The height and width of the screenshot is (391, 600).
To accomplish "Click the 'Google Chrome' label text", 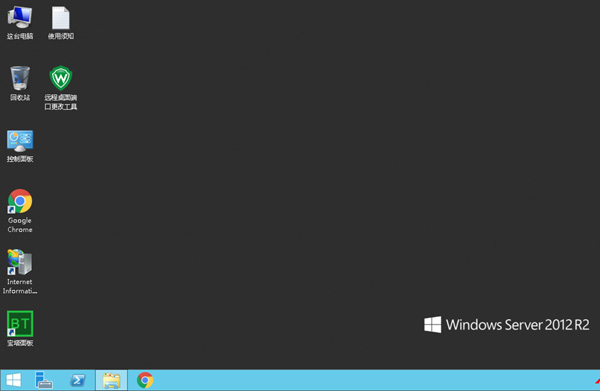I will pyautogui.click(x=20, y=225).
